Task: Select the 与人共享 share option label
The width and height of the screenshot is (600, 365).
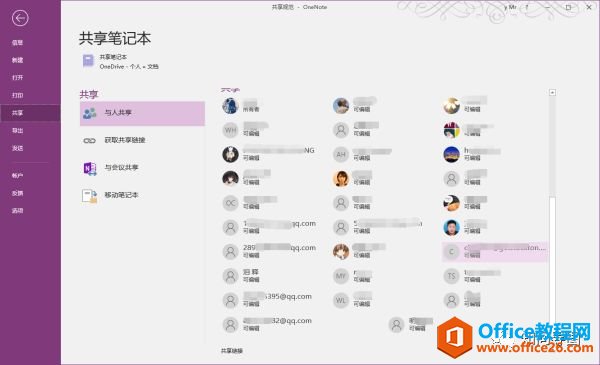Action: [x=118, y=112]
